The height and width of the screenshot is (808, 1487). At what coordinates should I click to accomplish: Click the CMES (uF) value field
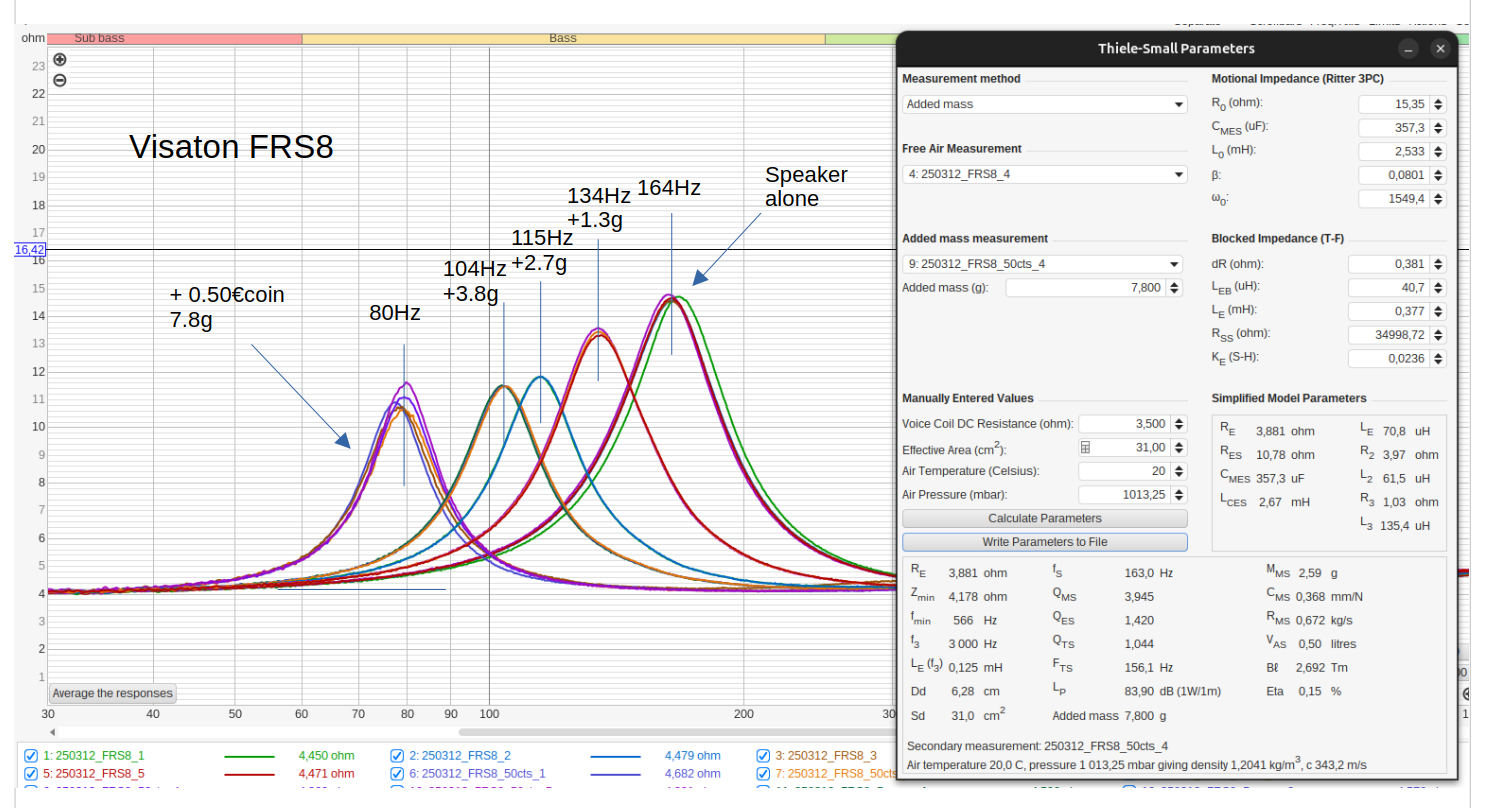[1393, 128]
